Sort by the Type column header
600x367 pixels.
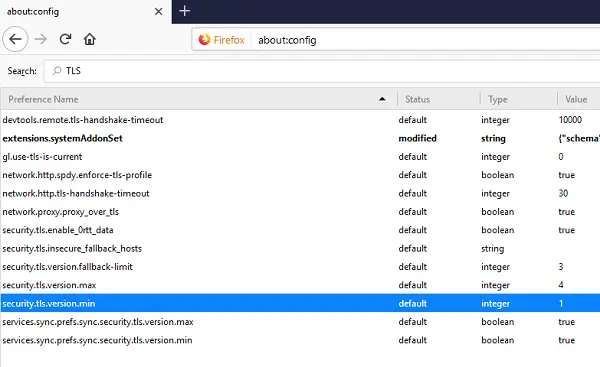518,99
